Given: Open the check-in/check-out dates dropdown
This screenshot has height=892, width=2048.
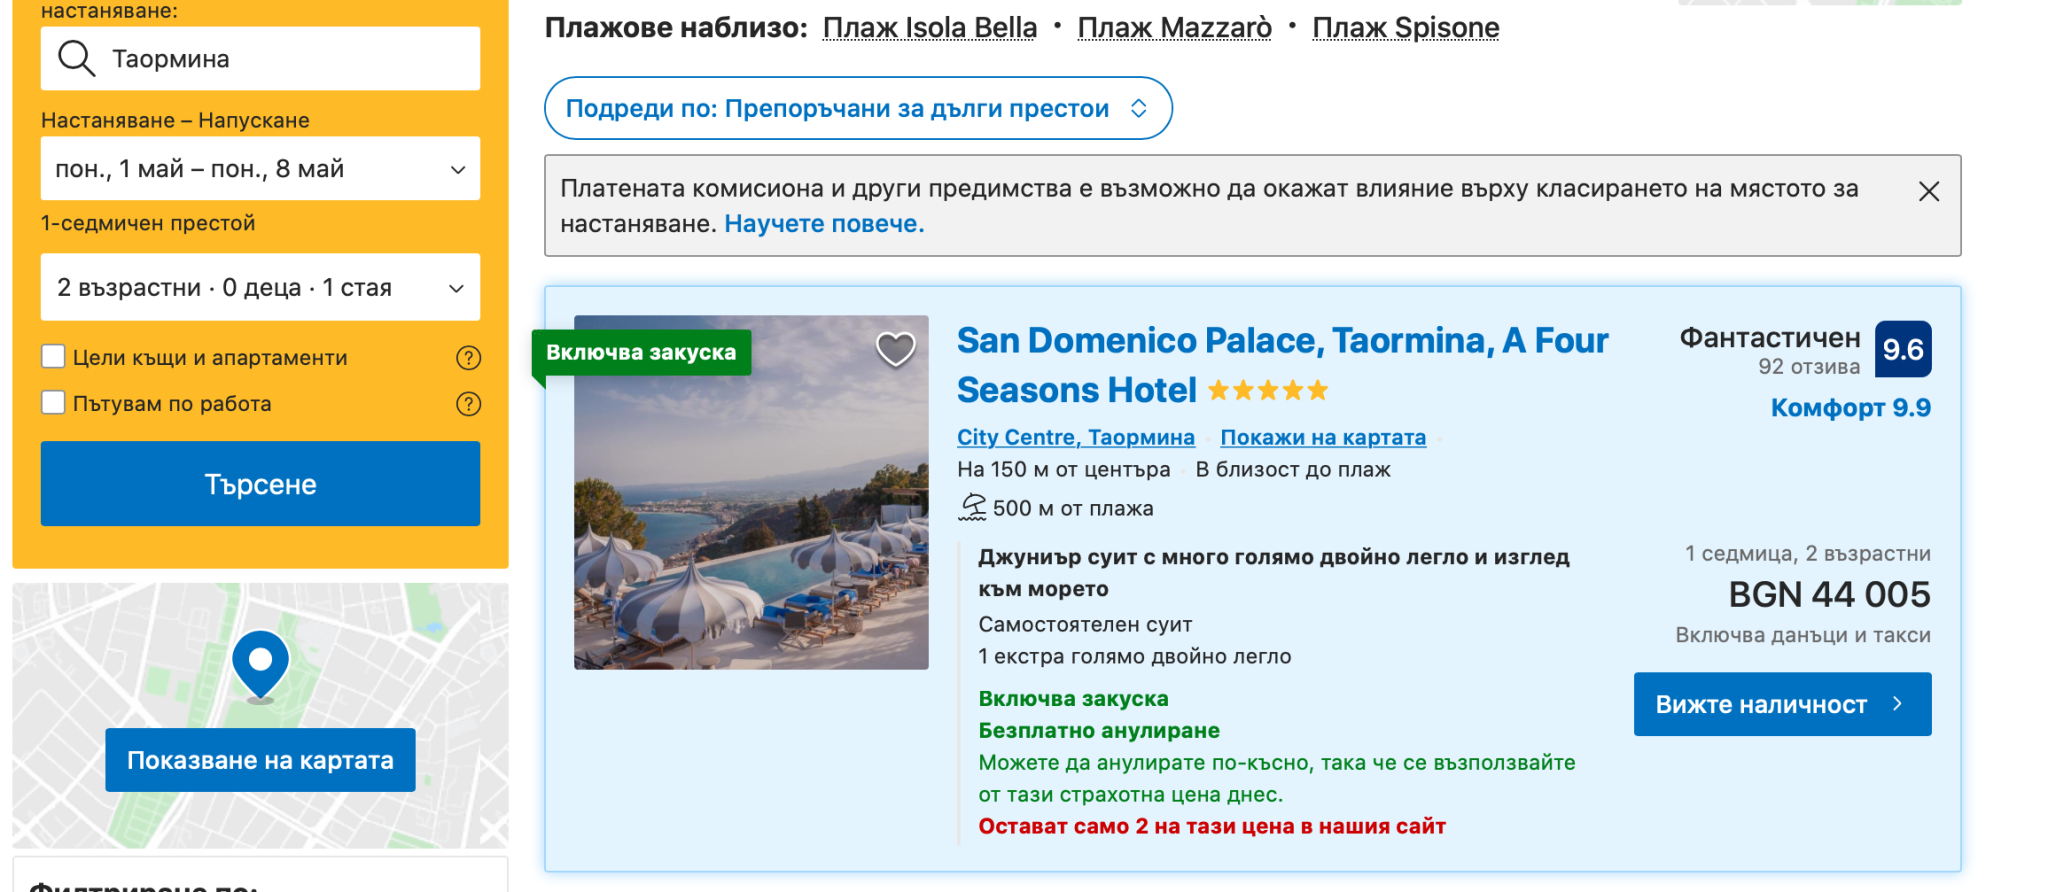Looking at the screenshot, I should click(260, 169).
